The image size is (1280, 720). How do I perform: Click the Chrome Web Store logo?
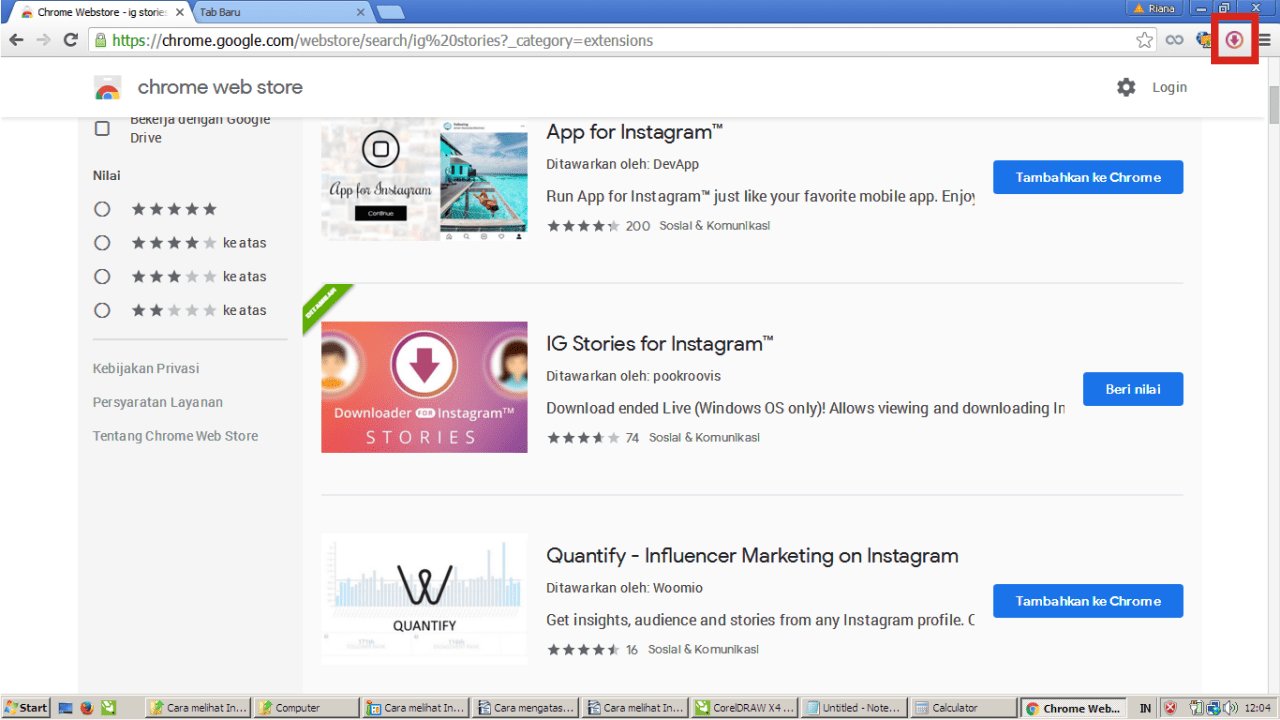(108, 88)
